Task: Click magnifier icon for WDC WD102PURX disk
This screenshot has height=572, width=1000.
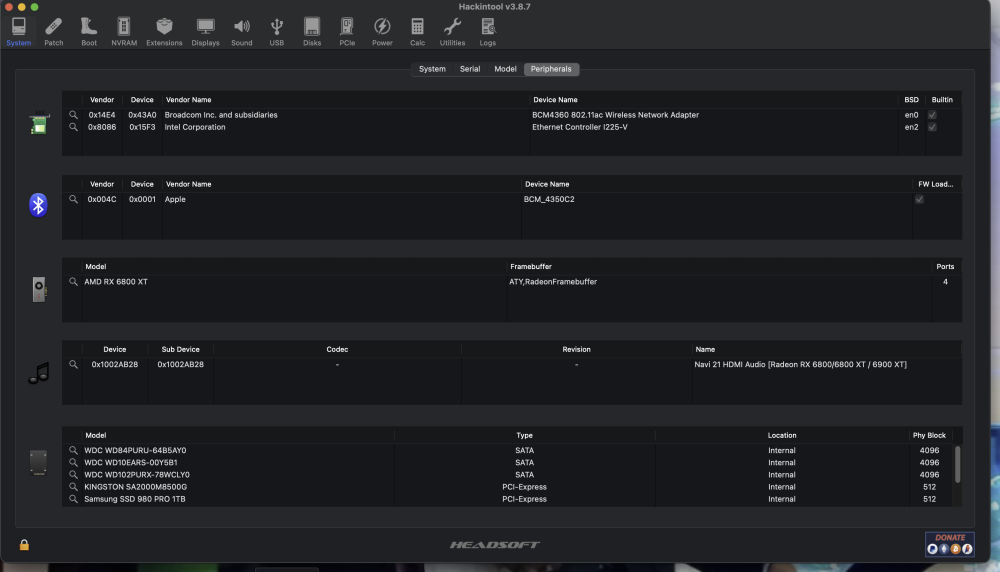Action: pos(73,474)
